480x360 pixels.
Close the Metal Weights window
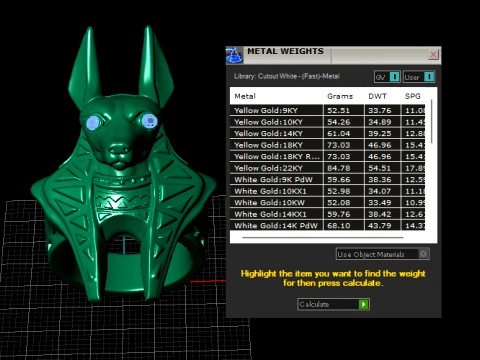click(433, 54)
